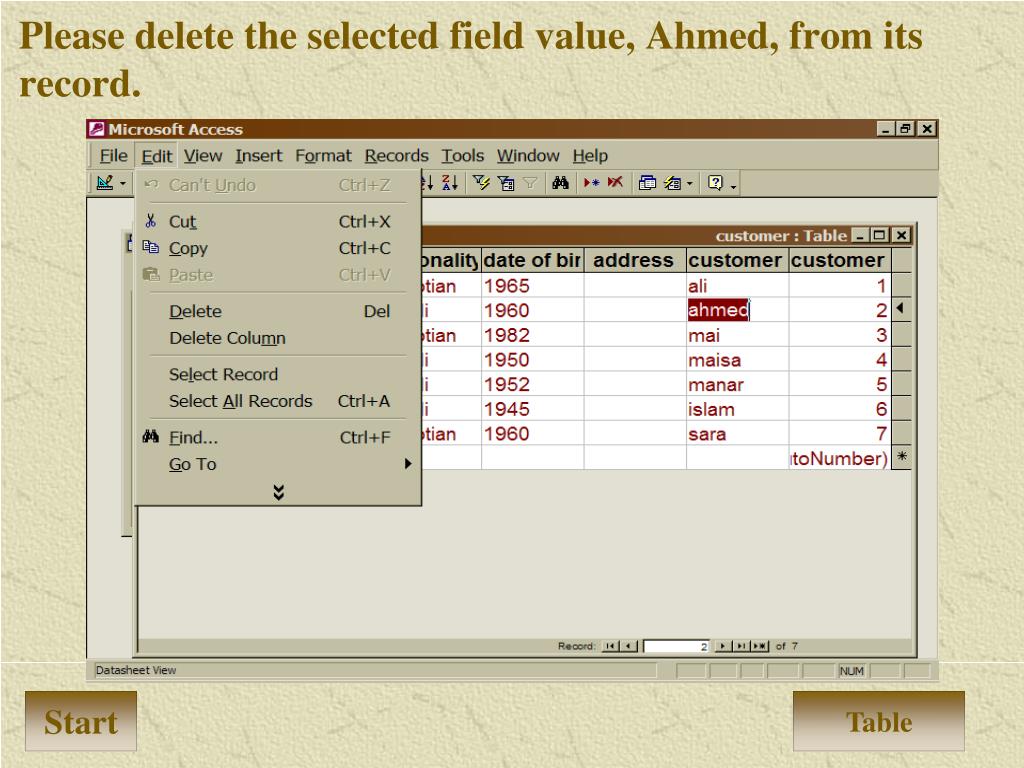
Task: Choose Delete Column in Edit menu
Action: point(278,338)
